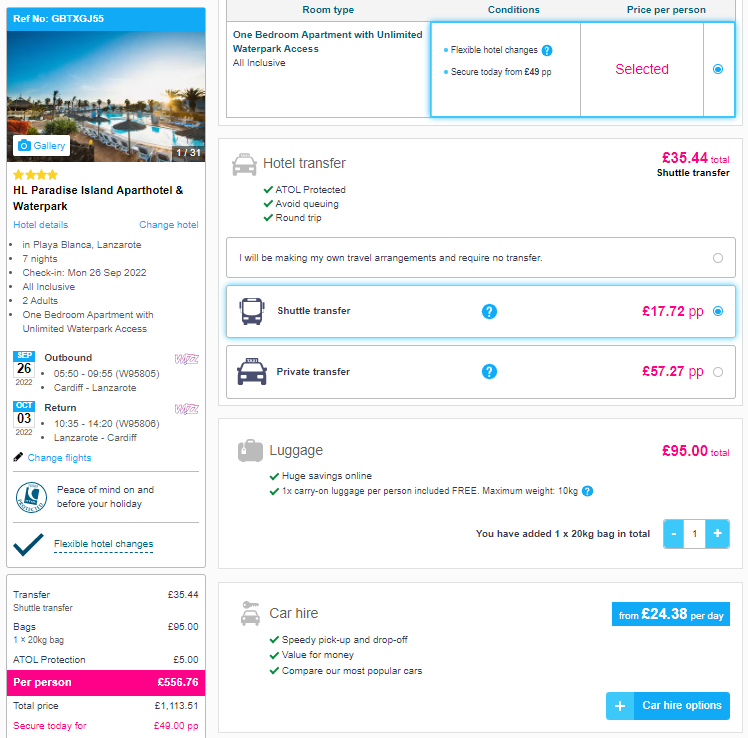The image size is (748, 738).
Task: Click the four-star hotel rating
Action: 35,175
